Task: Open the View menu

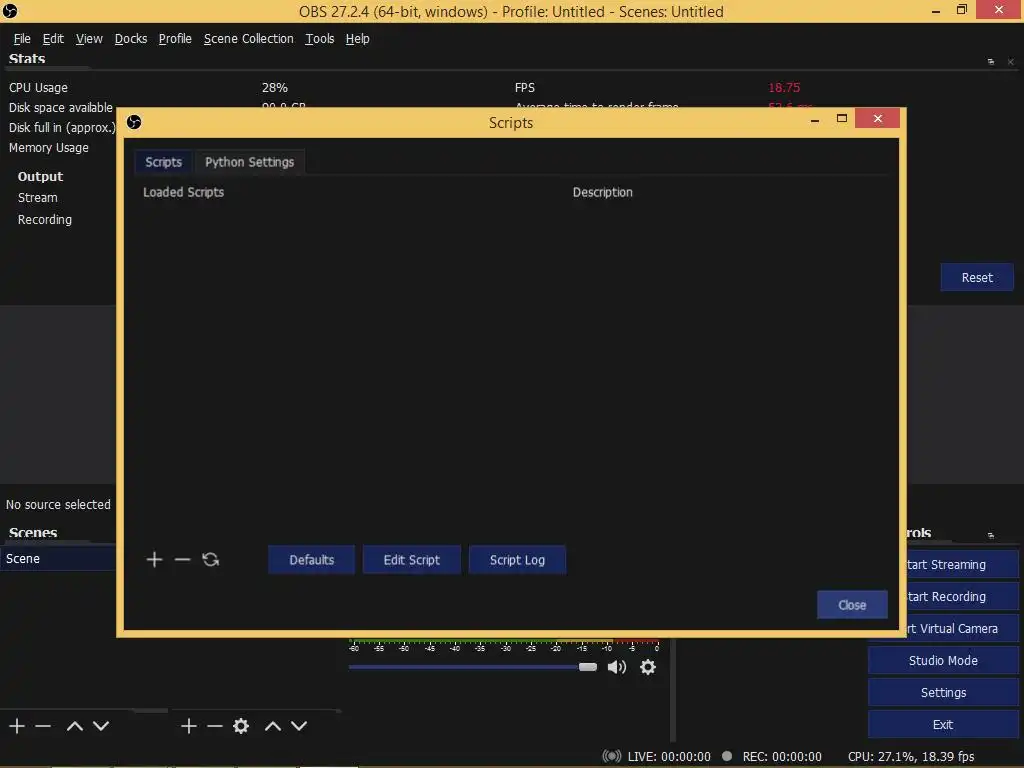Action: [x=89, y=39]
